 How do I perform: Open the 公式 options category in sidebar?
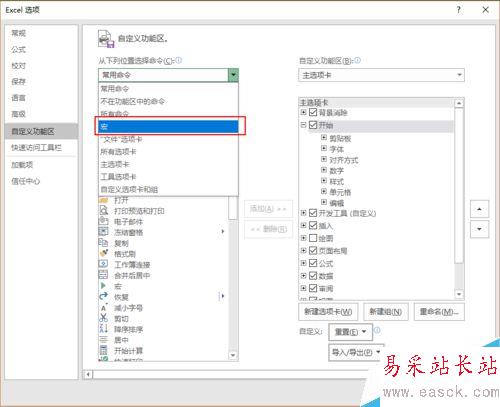41,49
